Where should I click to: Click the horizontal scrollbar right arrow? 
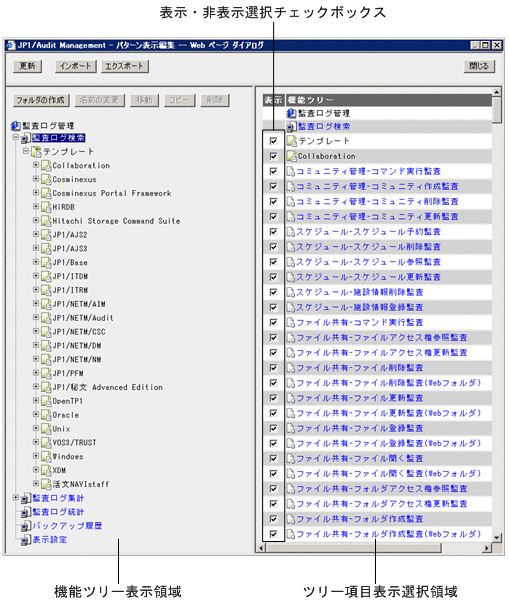487,547
